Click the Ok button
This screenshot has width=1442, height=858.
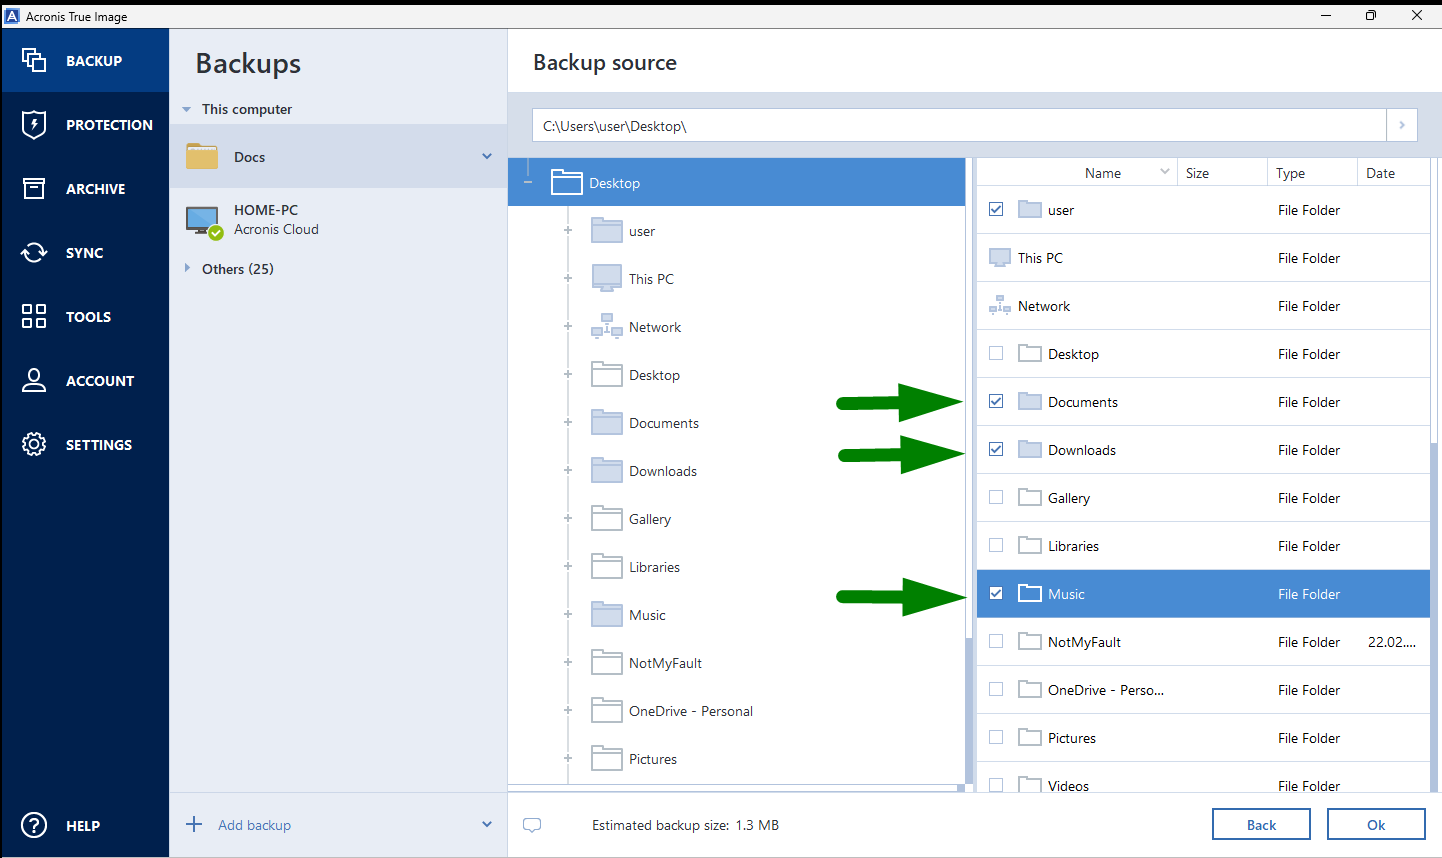click(x=1376, y=824)
